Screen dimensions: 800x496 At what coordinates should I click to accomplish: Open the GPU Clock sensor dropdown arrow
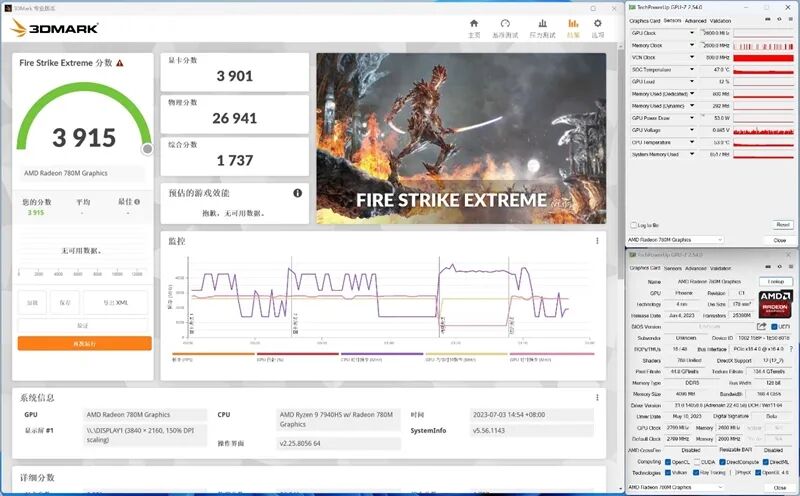coord(692,33)
